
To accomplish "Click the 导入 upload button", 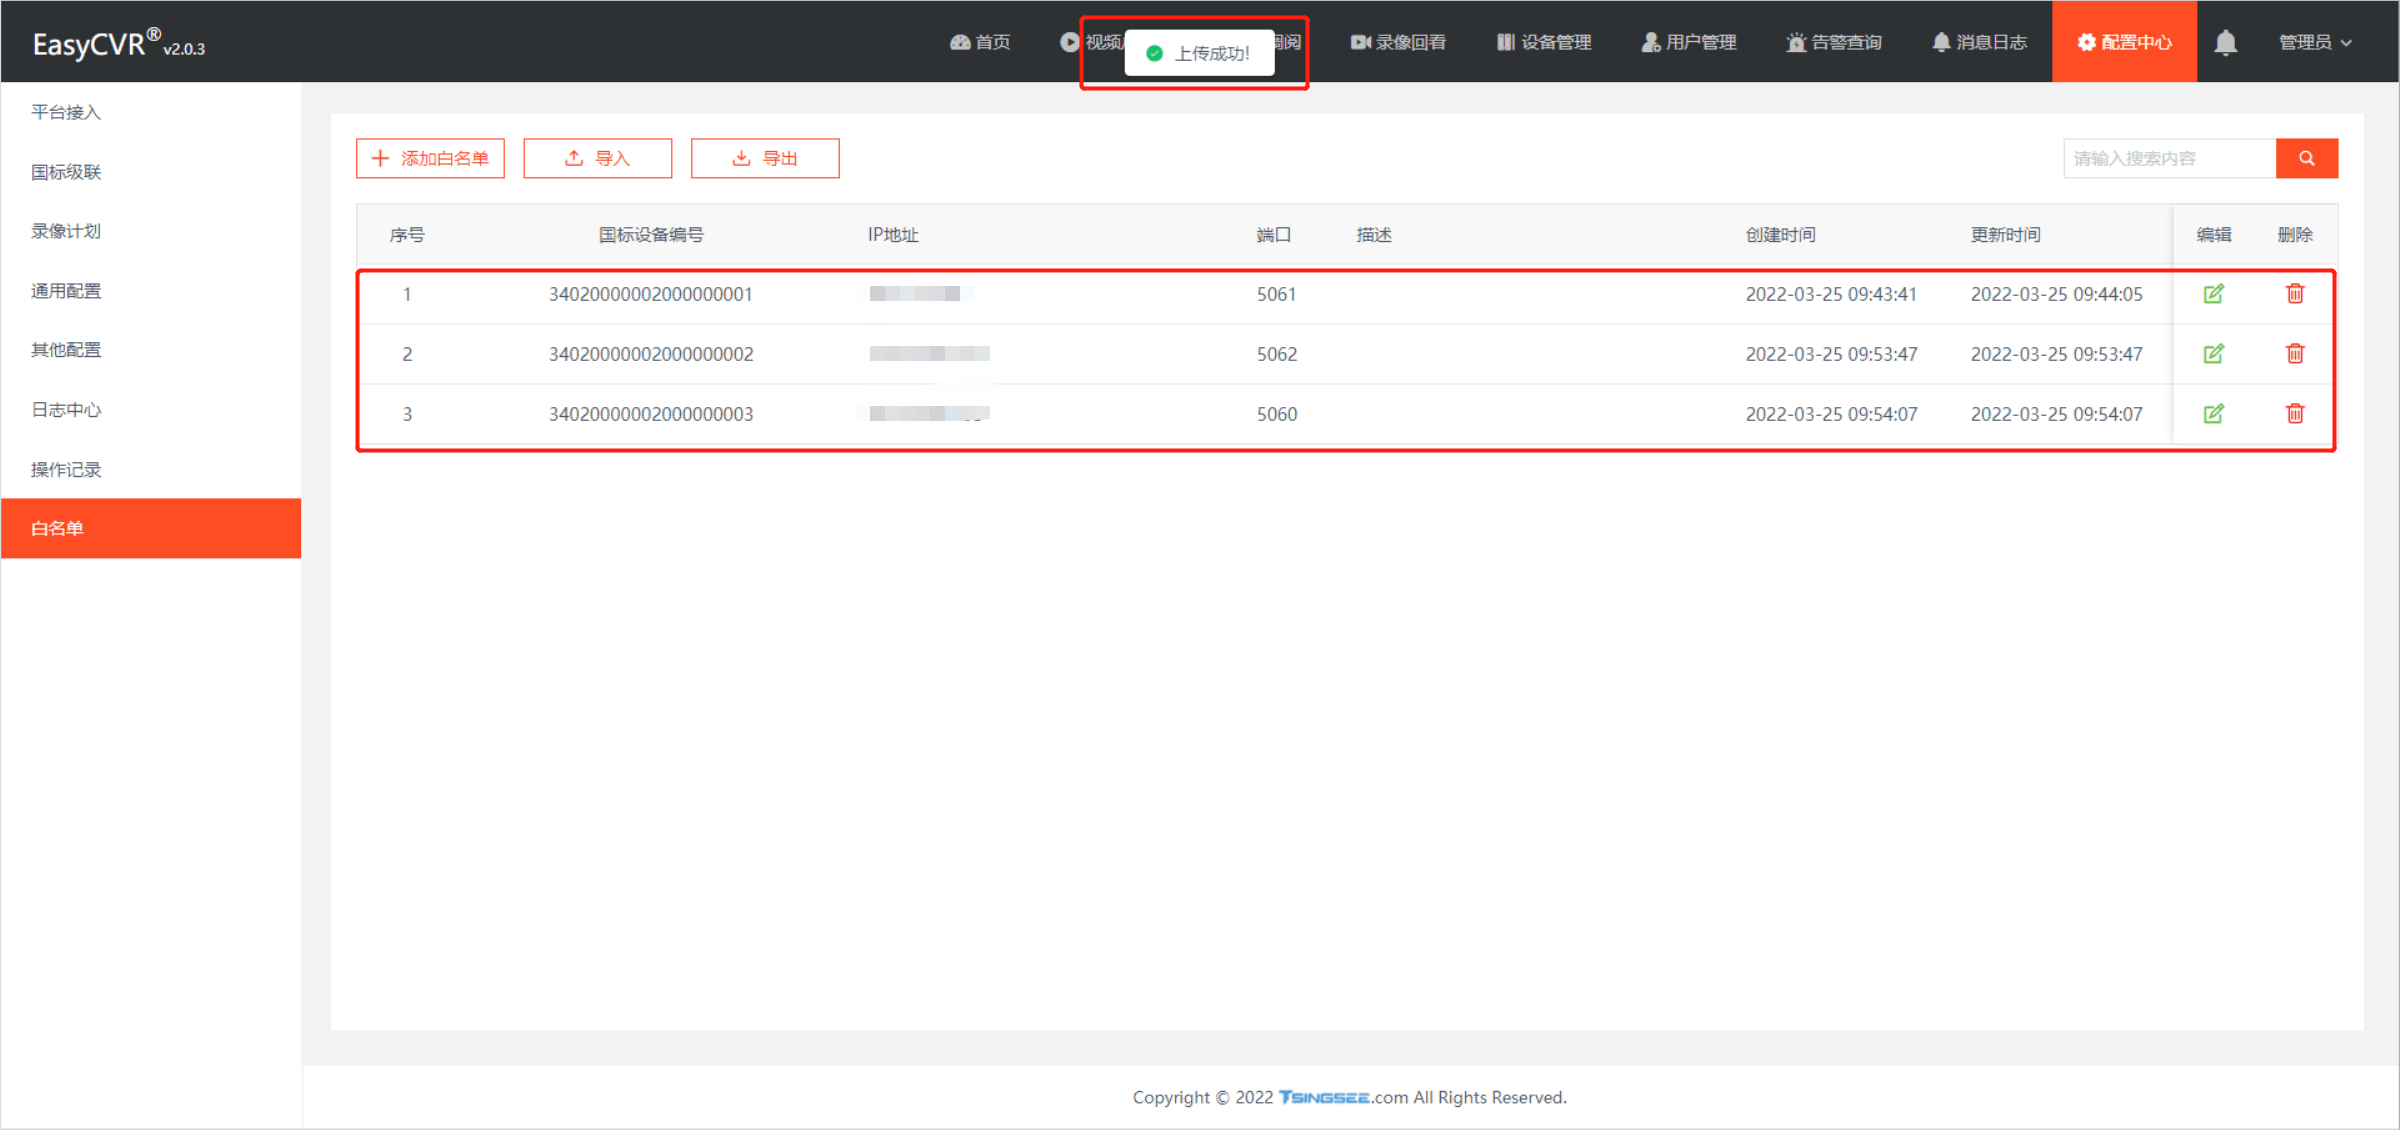I will 598,158.
